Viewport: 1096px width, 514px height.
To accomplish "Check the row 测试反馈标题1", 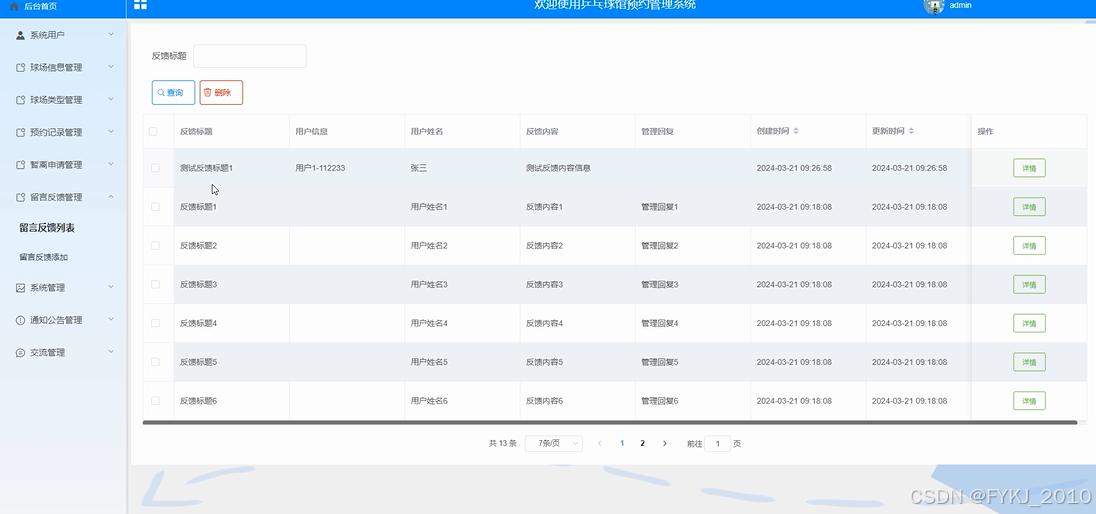I will coord(155,168).
